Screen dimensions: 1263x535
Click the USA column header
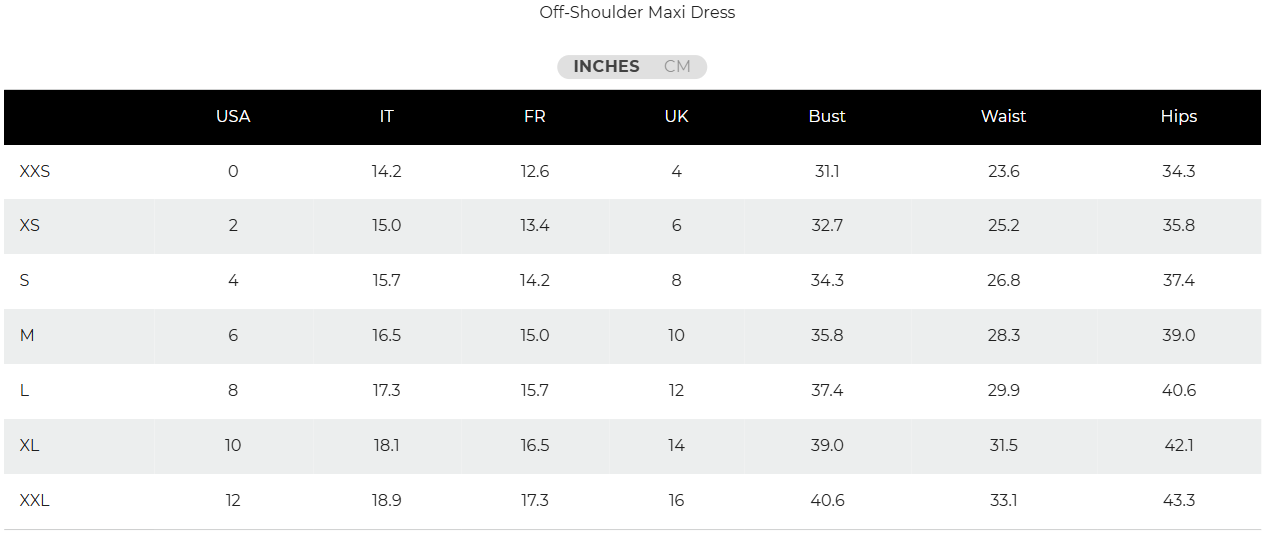233,117
